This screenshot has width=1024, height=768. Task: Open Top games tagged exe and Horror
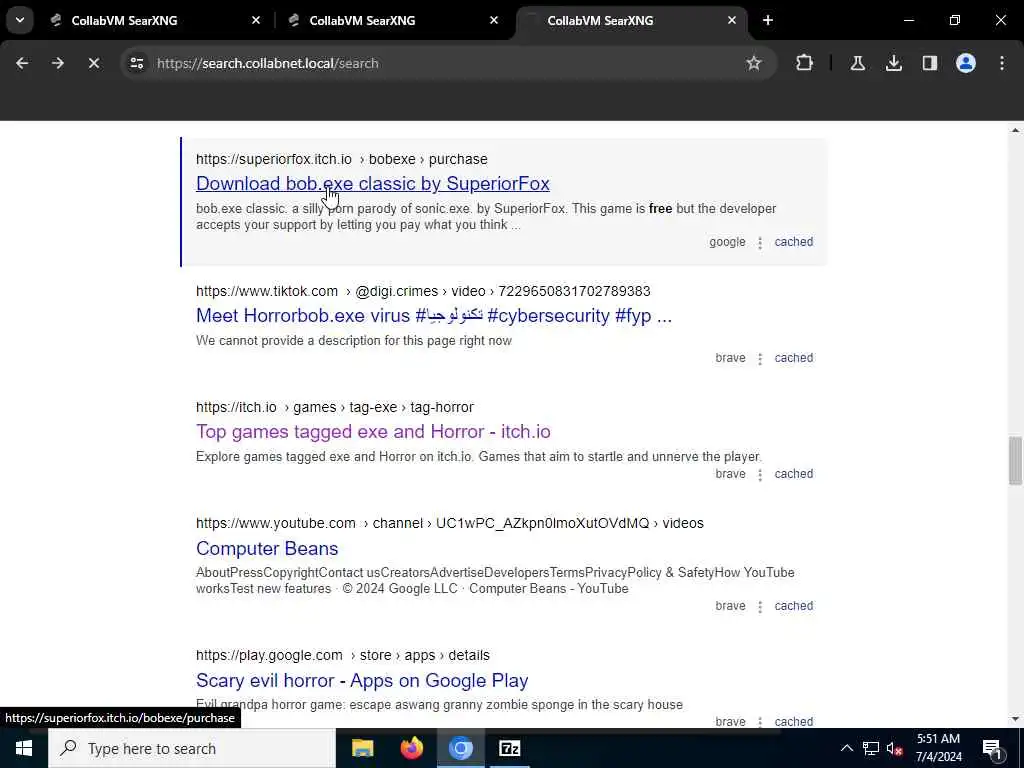click(373, 432)
